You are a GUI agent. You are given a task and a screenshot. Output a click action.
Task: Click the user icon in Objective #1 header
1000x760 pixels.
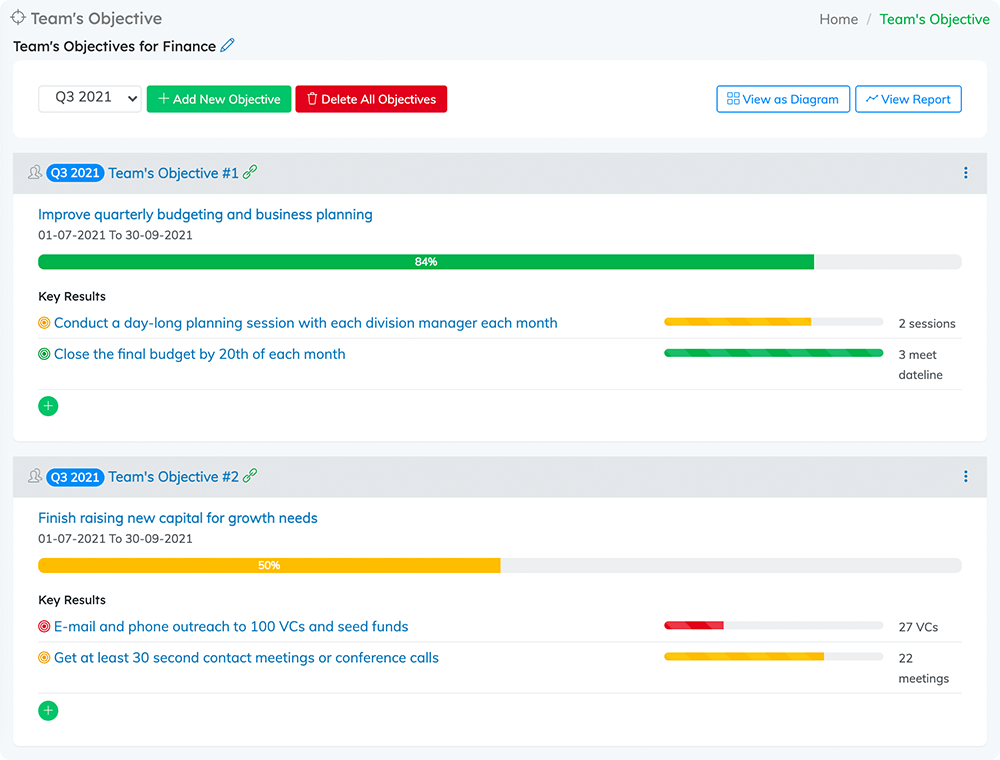[x=35, y=173]
